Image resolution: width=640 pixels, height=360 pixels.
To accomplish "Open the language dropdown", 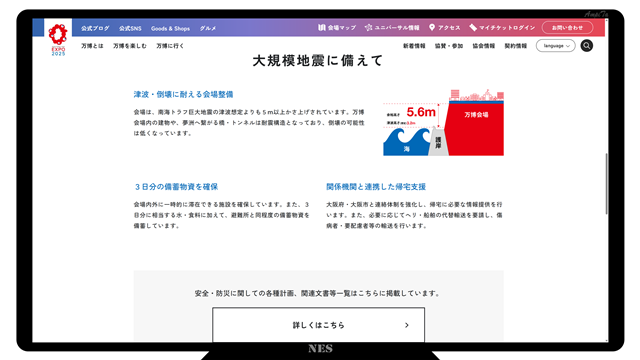I will pos(556,46).
